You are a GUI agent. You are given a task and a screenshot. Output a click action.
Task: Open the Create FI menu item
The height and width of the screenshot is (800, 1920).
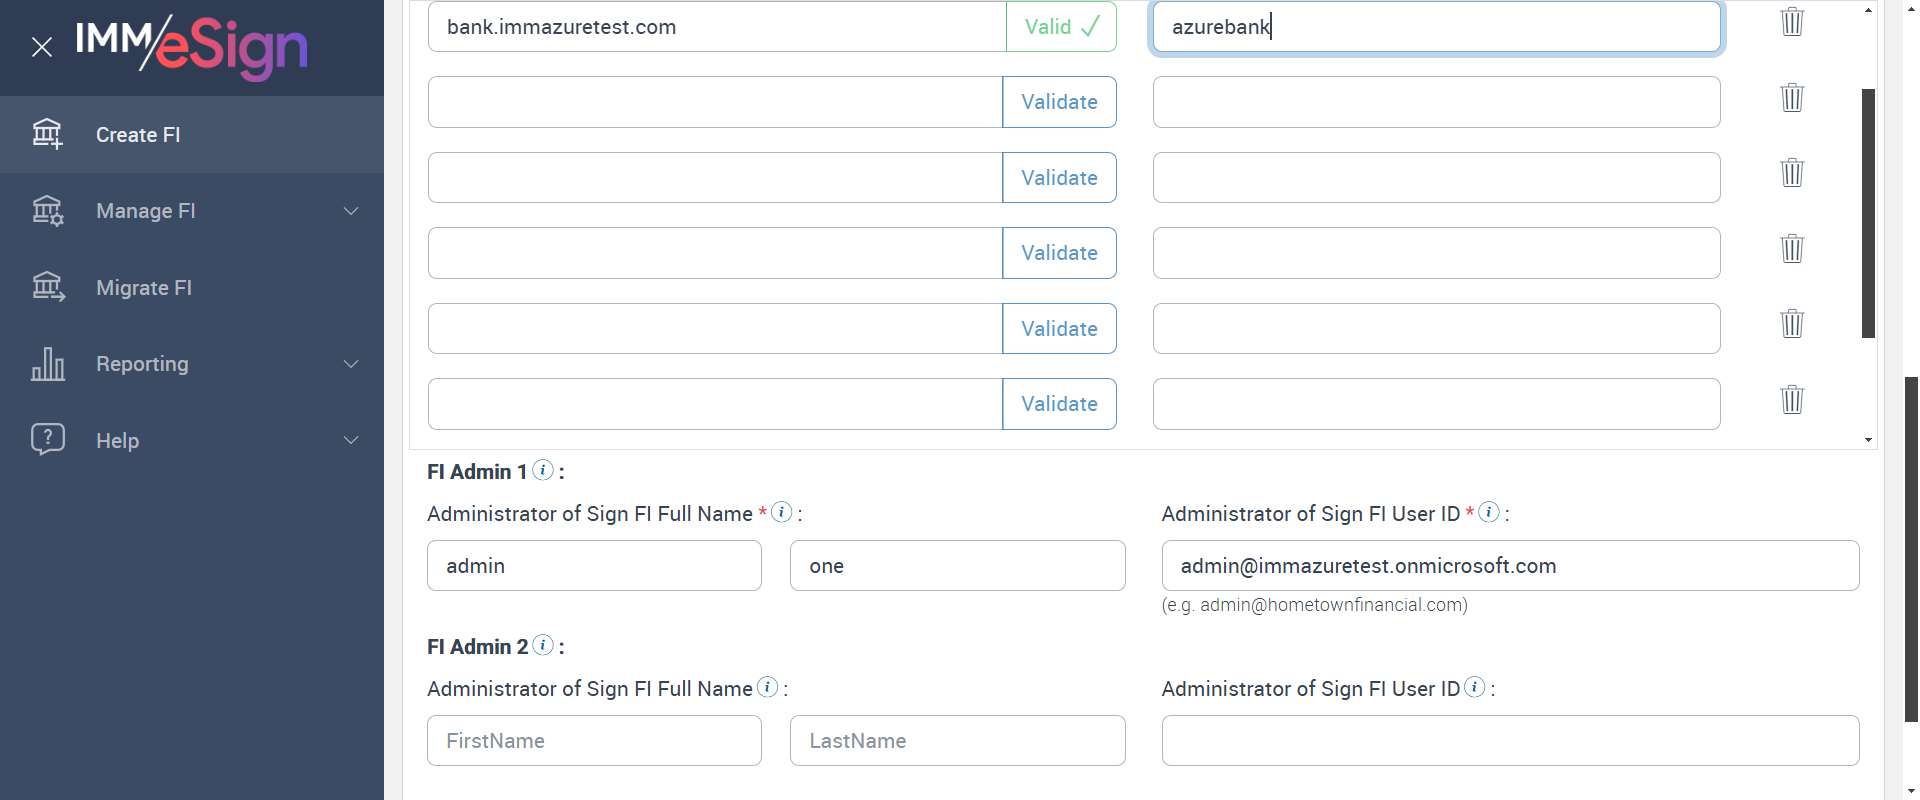pyautogui.click(x=138, y=135)
